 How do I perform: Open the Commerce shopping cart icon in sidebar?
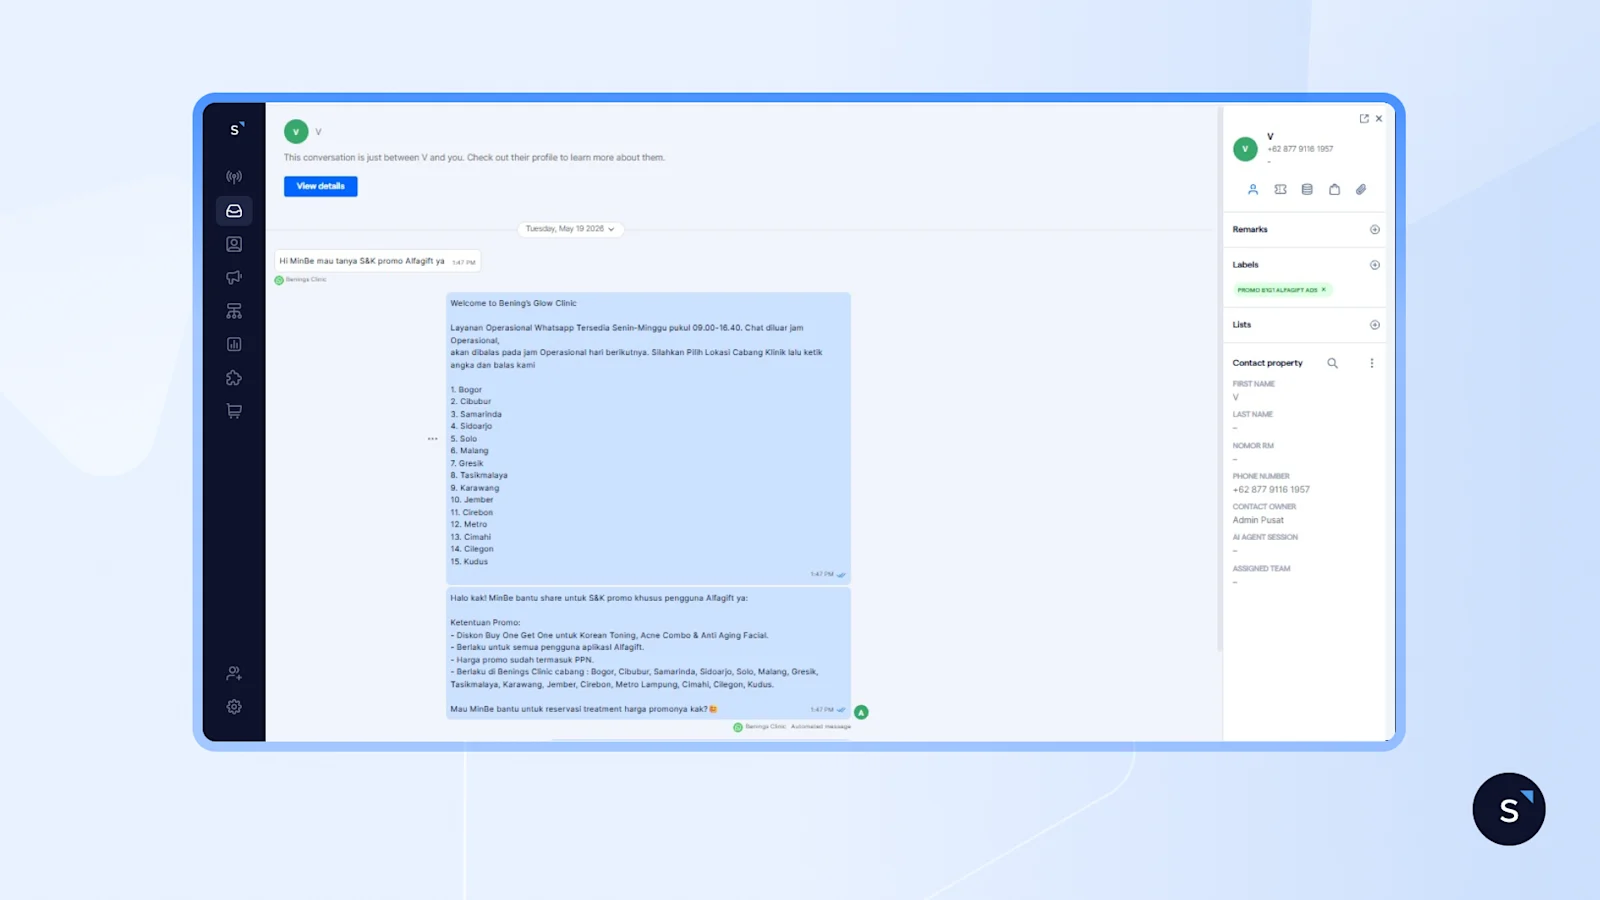tap(234, 411)
